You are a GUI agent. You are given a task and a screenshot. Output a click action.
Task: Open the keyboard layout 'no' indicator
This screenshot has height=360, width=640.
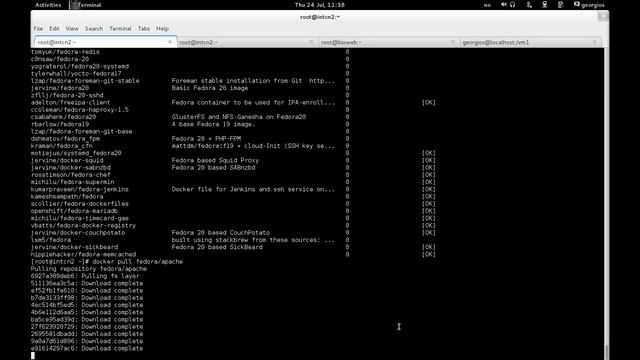(x=487, y=5)
